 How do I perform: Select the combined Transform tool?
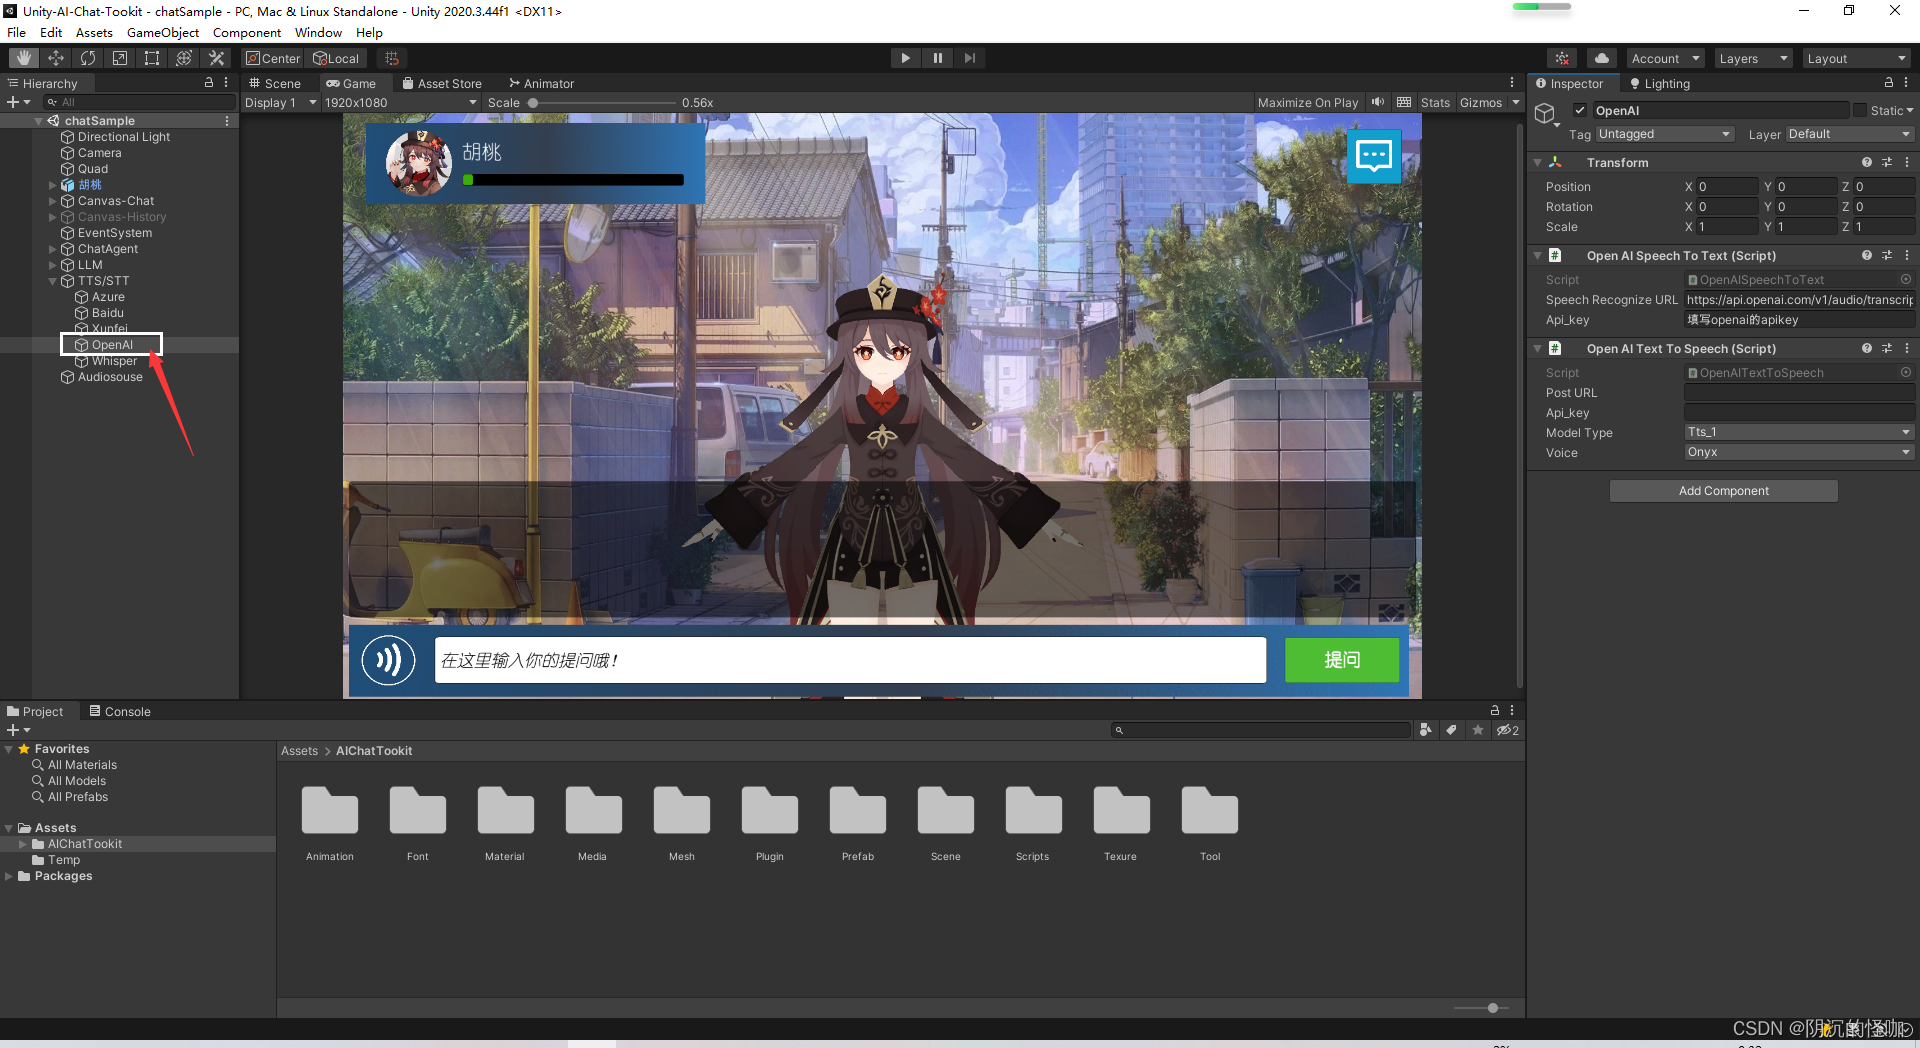click(184, 58)
